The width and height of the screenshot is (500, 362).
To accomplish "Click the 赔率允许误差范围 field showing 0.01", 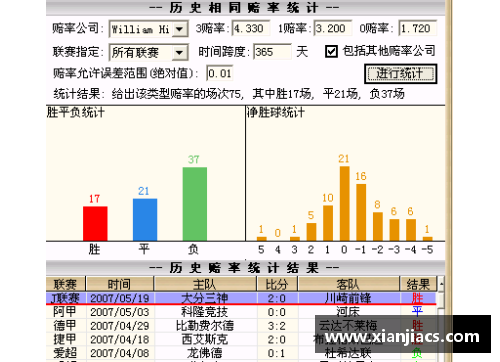I will [x=219, y=73].
